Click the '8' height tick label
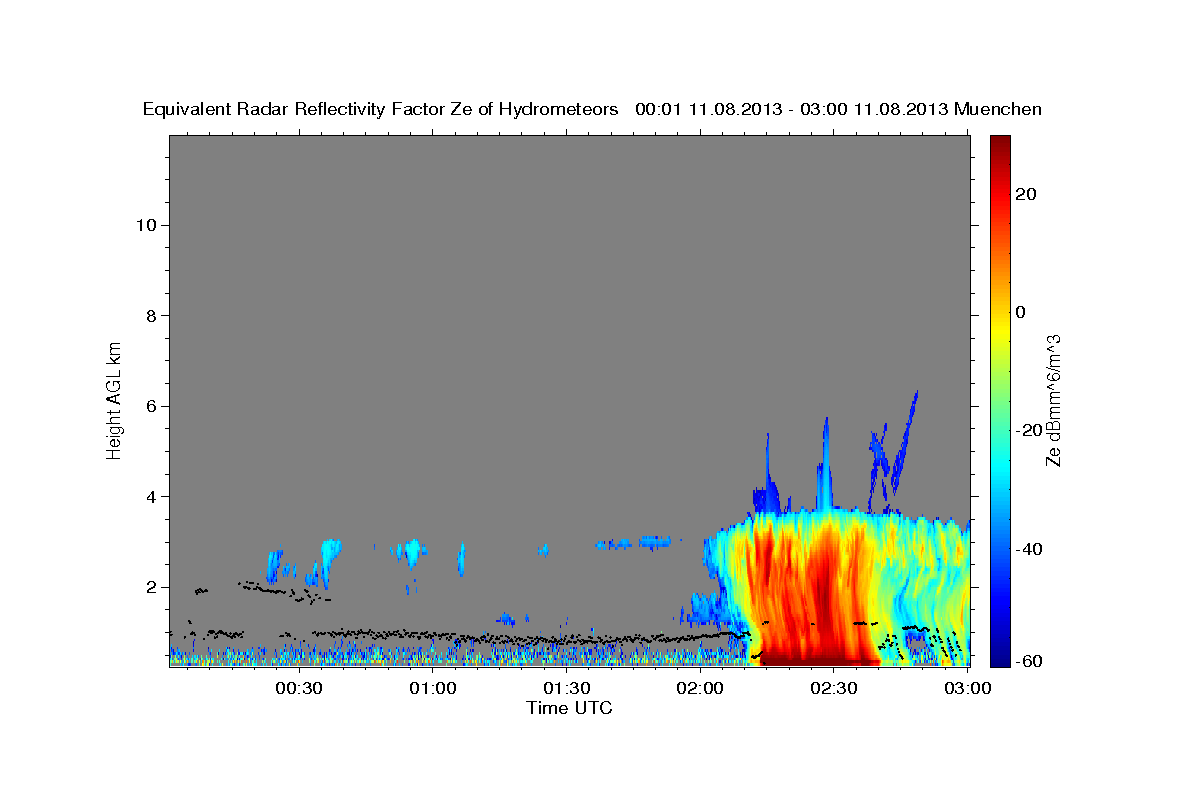 click(152, 315)
